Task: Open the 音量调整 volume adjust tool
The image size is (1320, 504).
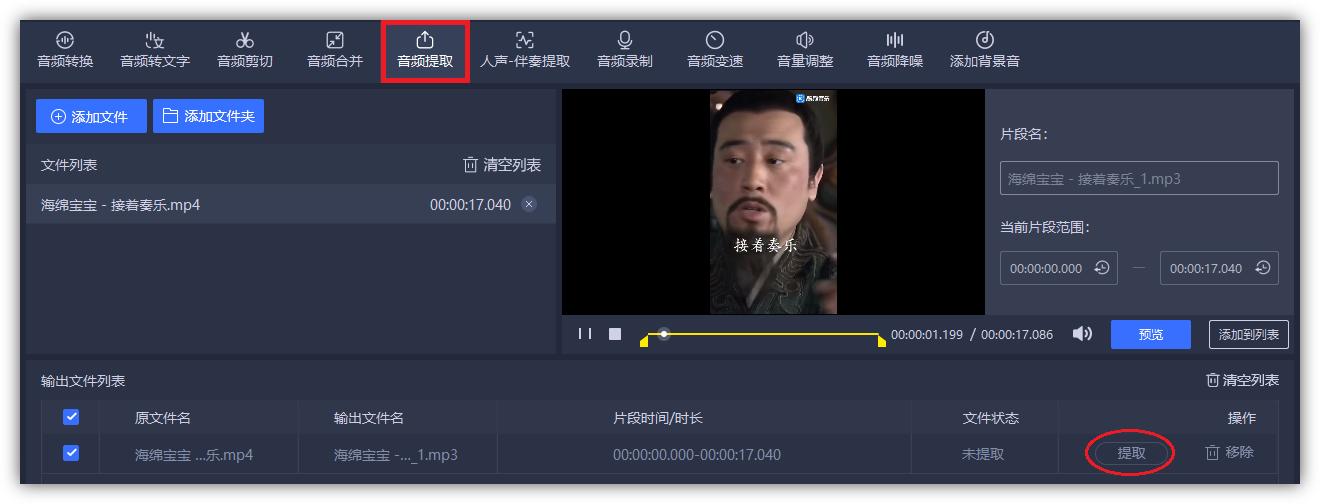Action: (x=805, y=50)
